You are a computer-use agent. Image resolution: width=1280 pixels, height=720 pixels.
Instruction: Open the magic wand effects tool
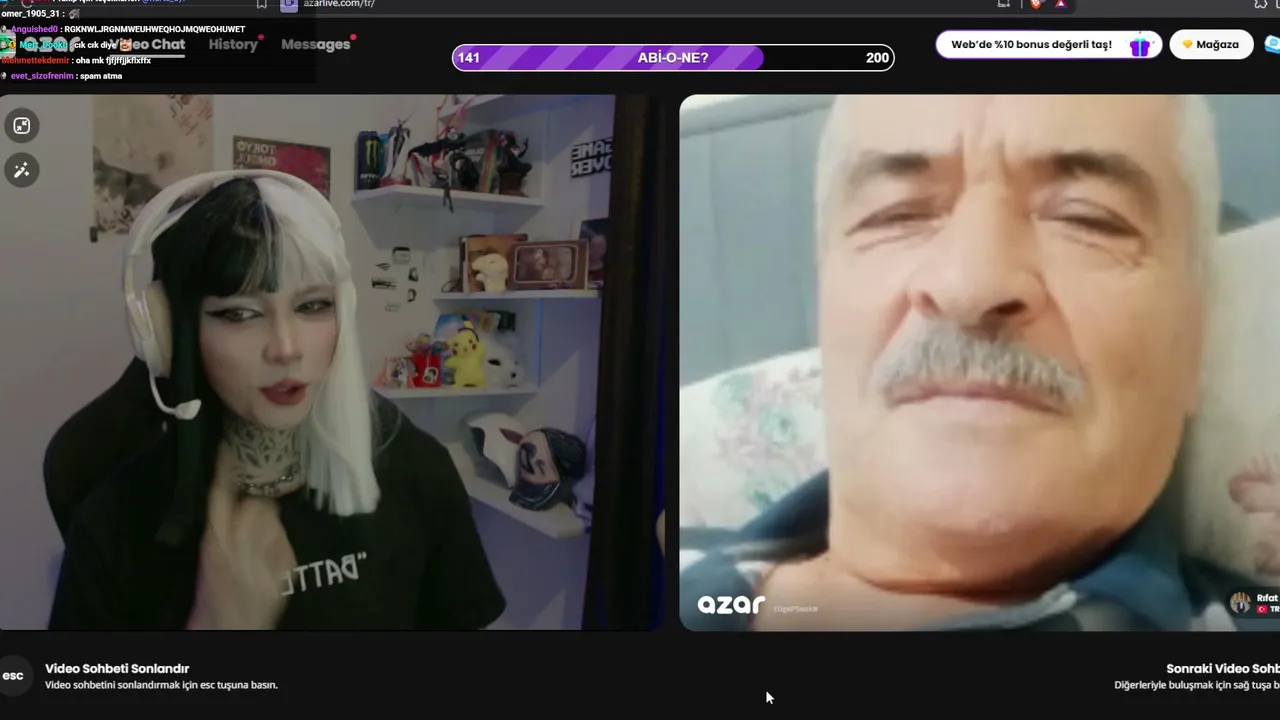21,170
